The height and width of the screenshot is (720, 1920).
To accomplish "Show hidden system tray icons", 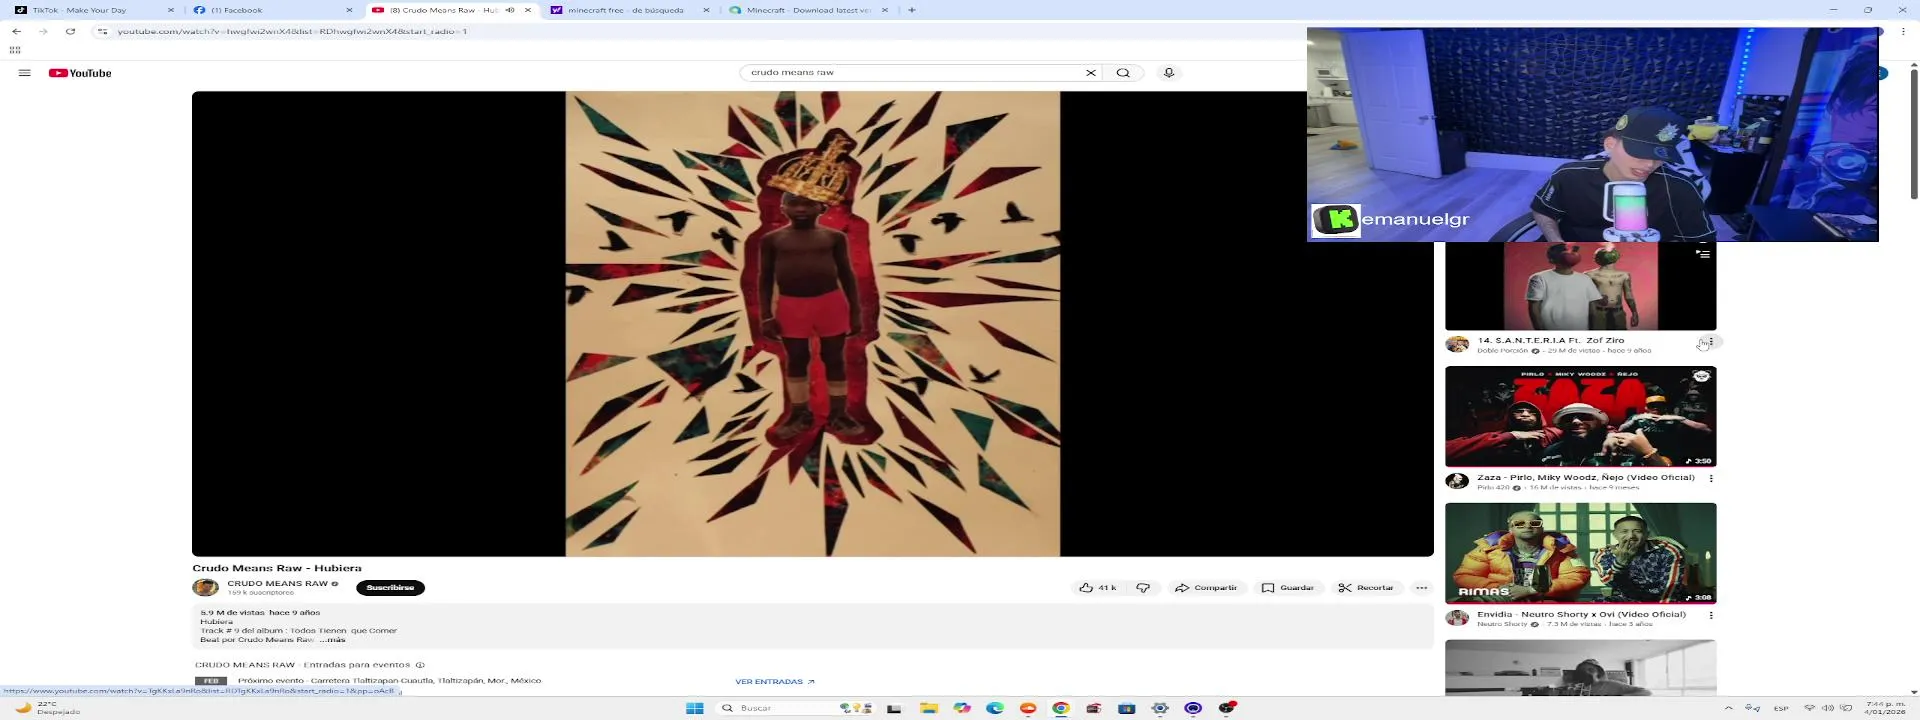I will tap(1728, 708).
